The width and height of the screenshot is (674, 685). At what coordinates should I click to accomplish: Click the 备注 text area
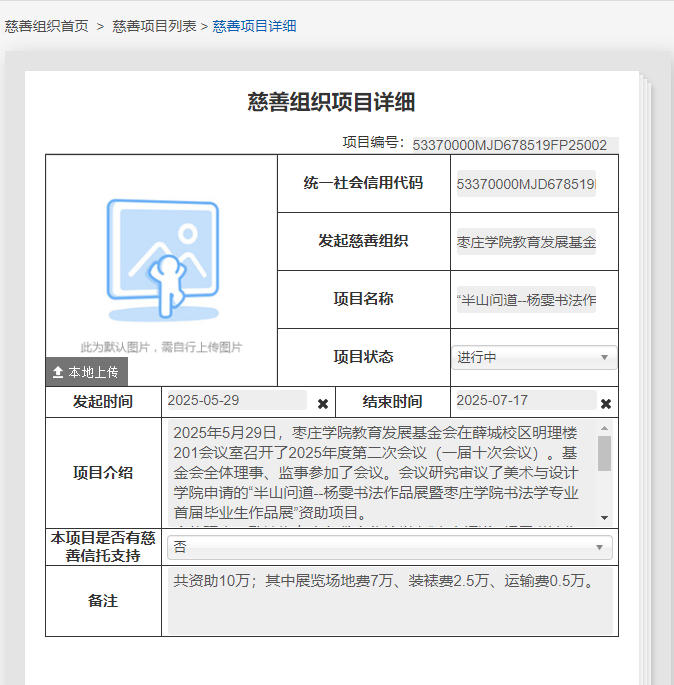[391, 601]
